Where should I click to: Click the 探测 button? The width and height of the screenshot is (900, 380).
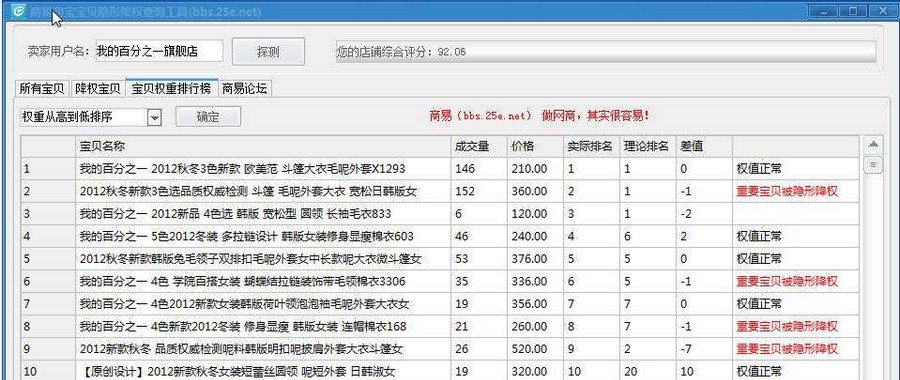pyautogui.click(x=268, y=52)
